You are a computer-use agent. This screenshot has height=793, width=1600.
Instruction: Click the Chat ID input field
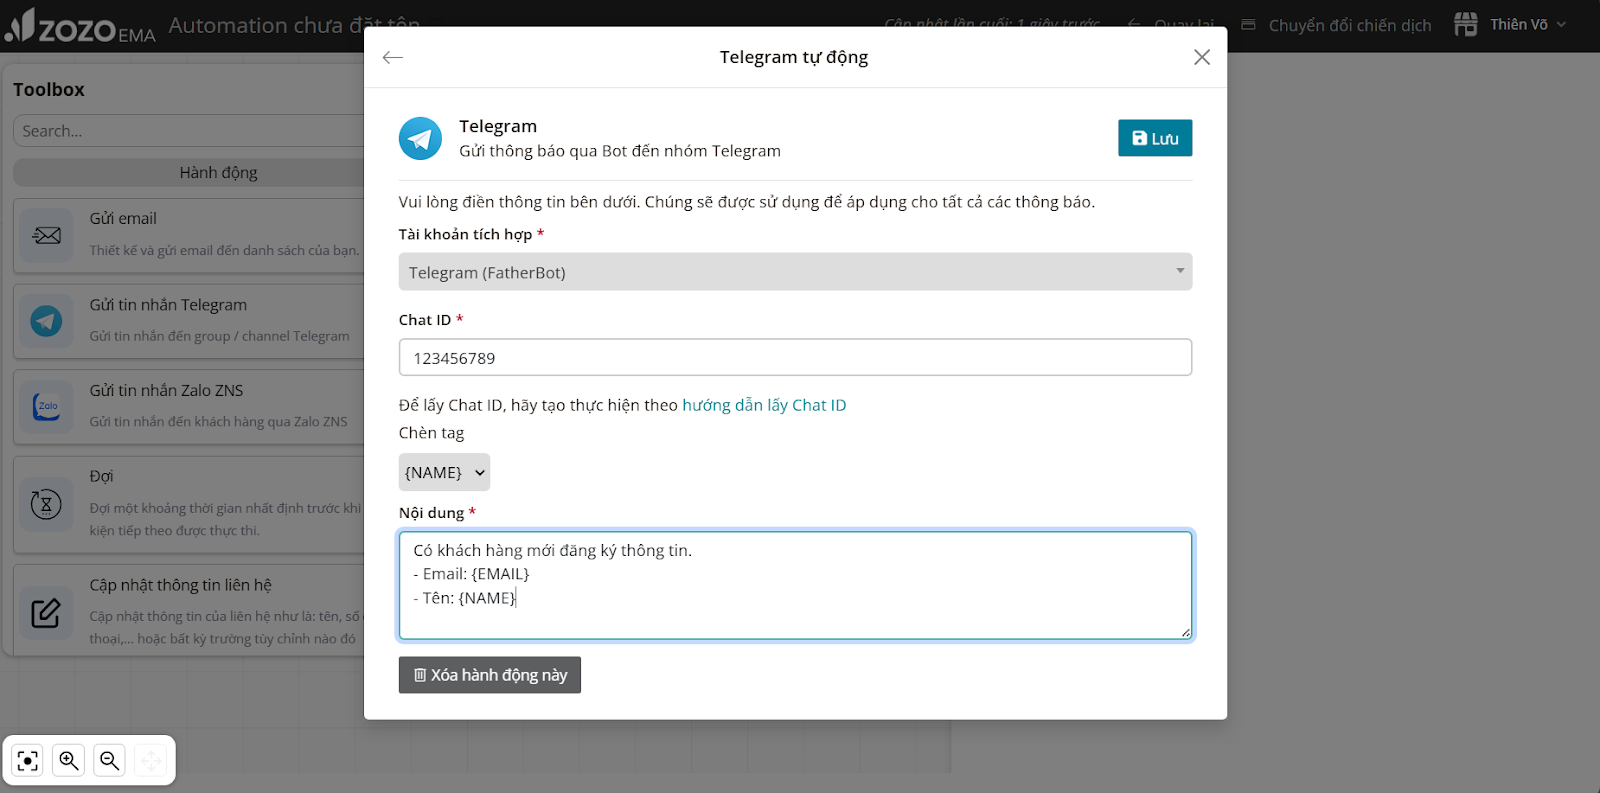pos(795,358)
